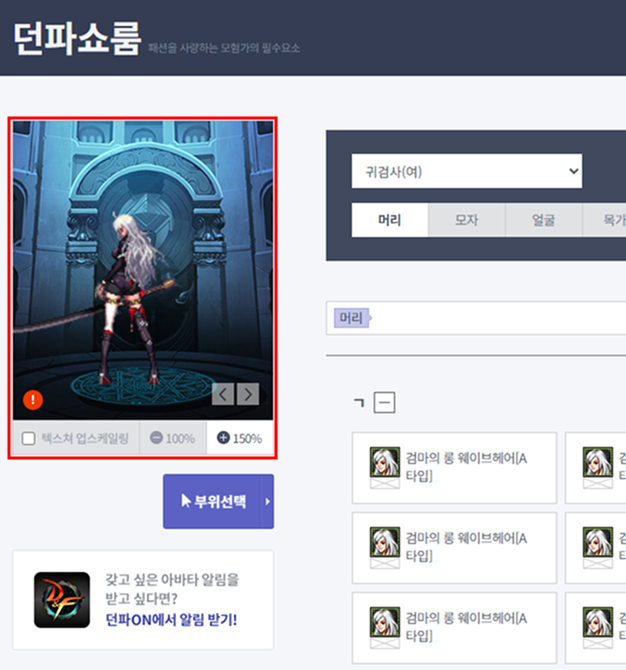Click the 부위선택 button
The height and width of the screenshot is (670, 626).
tap(212, 501)
